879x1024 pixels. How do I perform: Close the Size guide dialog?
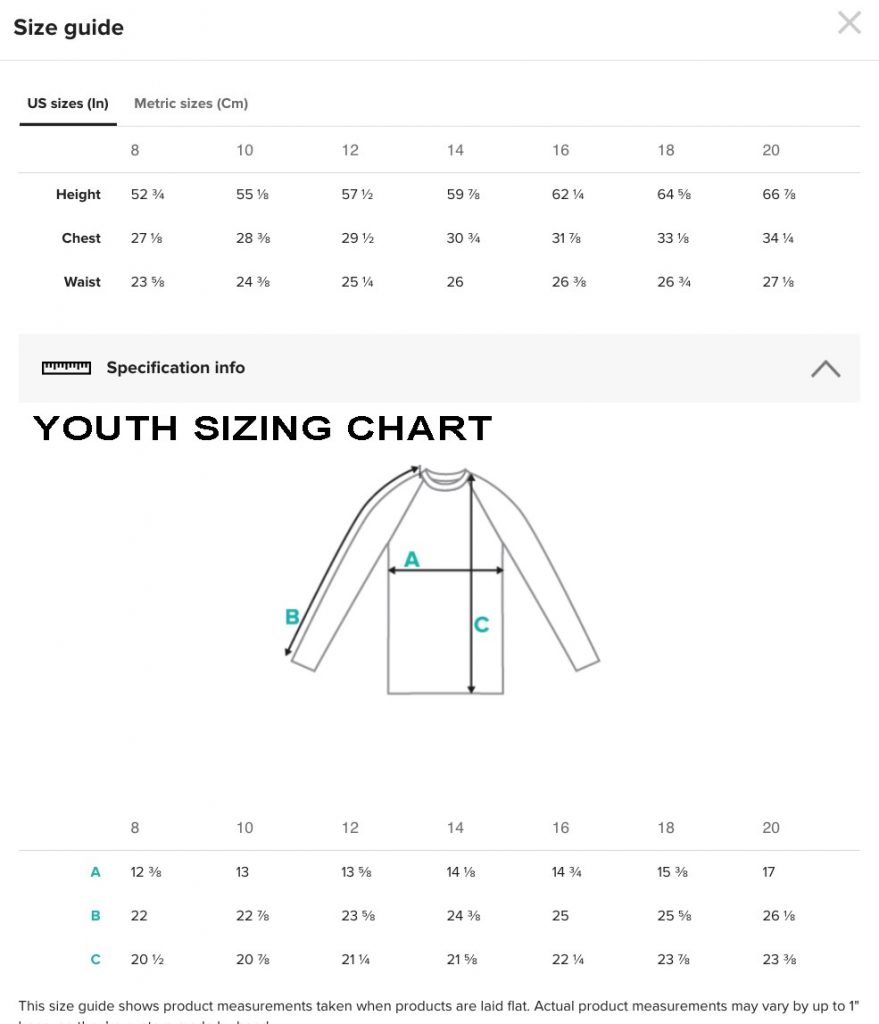click(x=849, y=22)
